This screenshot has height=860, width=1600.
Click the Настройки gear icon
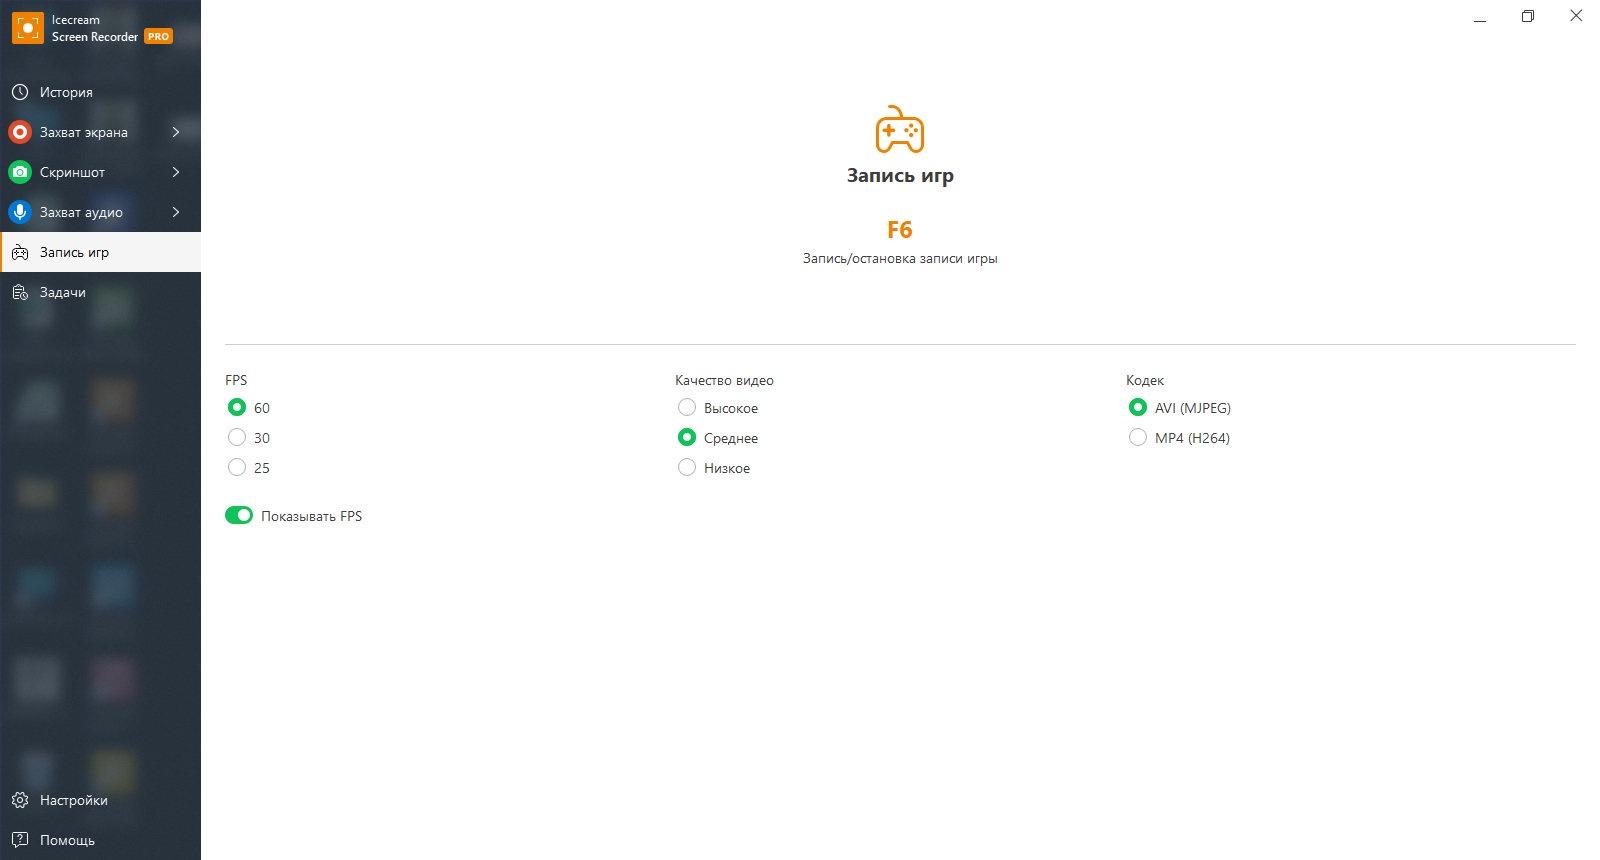point(20,800)
